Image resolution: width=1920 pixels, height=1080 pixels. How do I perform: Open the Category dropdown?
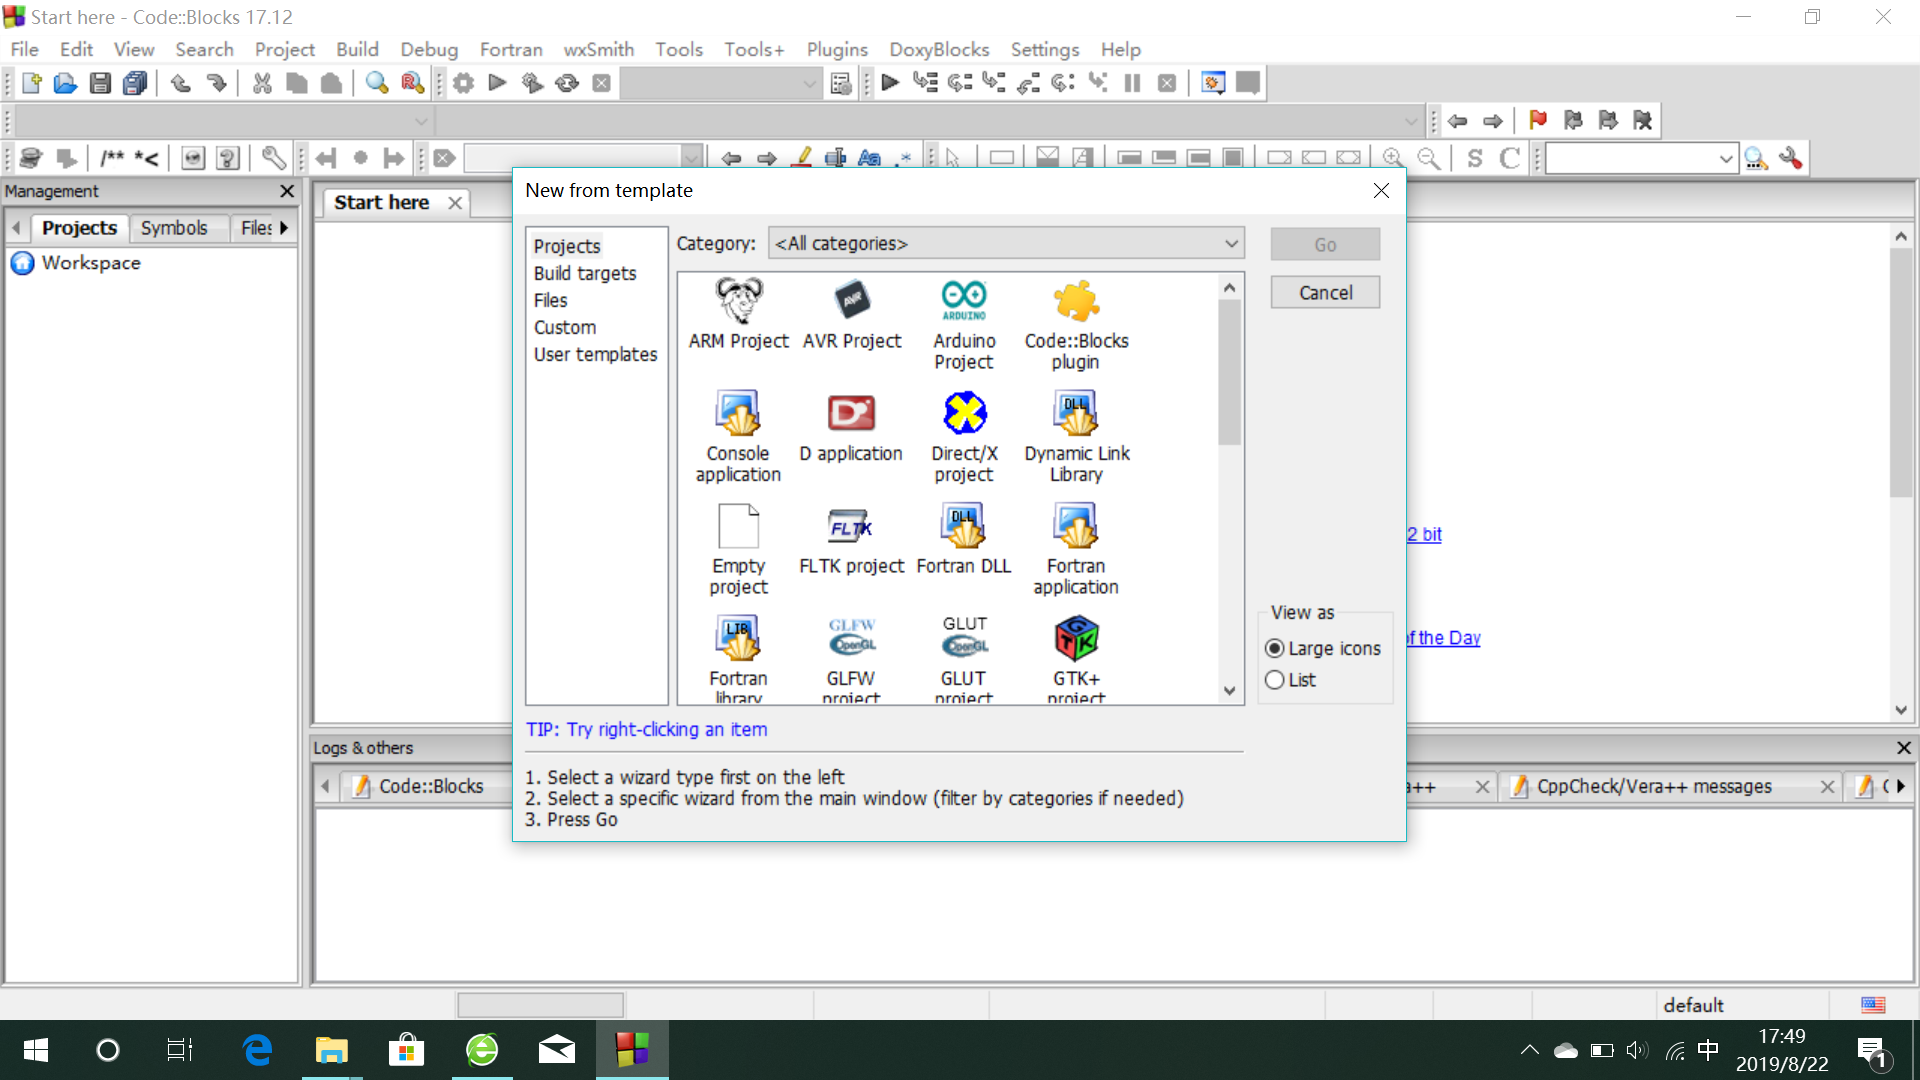coord(1006,243)
